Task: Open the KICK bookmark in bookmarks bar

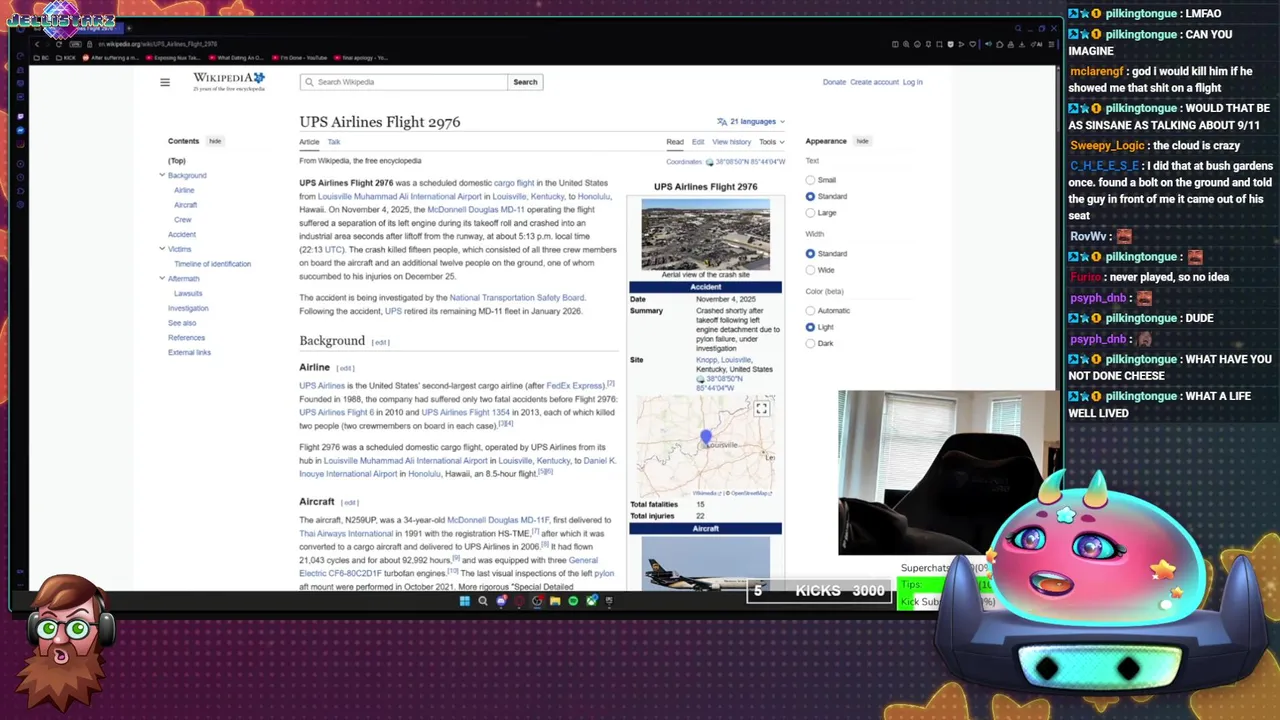Action: pyautogui.click(x=67, y=58)
